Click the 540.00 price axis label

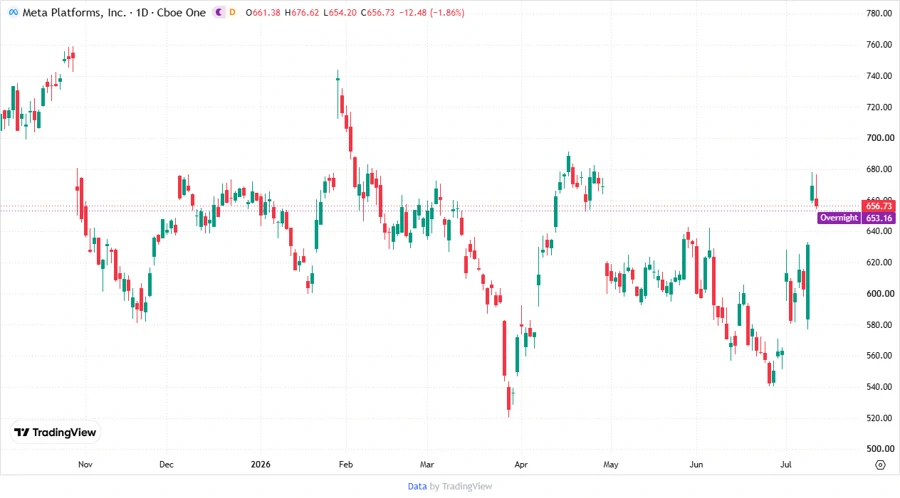[x=879, y=387]
